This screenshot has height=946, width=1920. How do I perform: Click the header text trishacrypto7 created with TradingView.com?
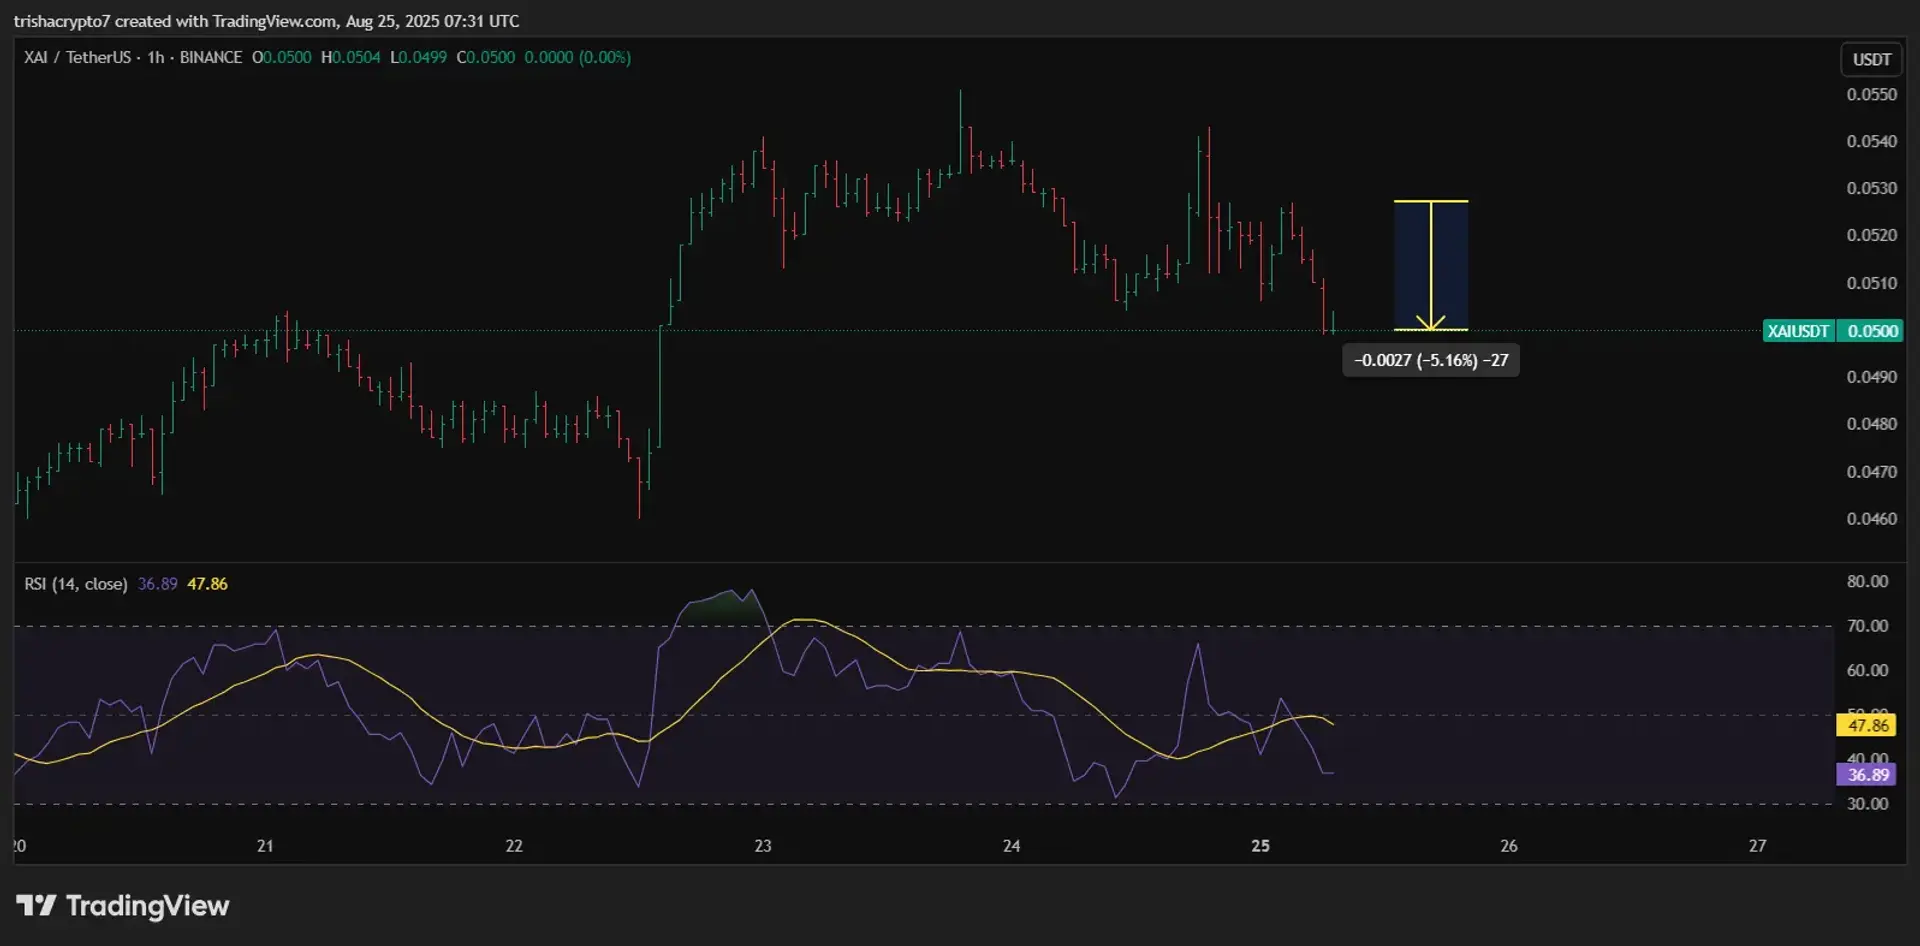click(x=175, y=21)
